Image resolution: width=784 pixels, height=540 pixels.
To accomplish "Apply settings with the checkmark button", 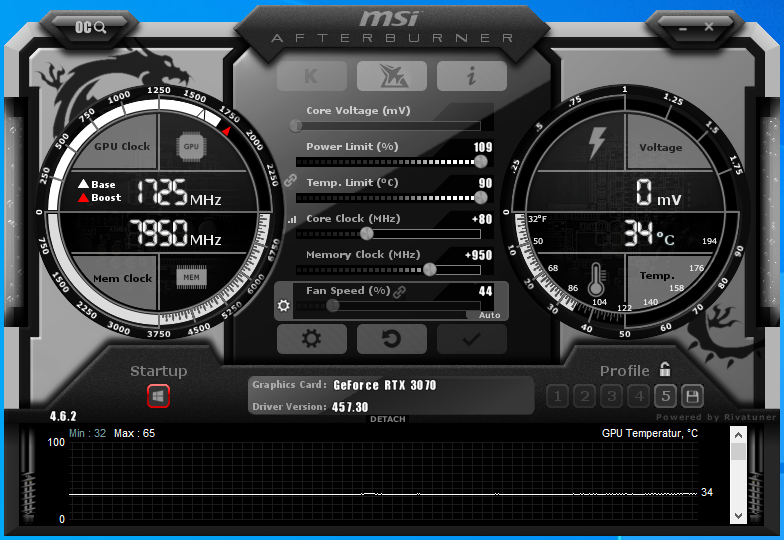I will coord(472,339).
